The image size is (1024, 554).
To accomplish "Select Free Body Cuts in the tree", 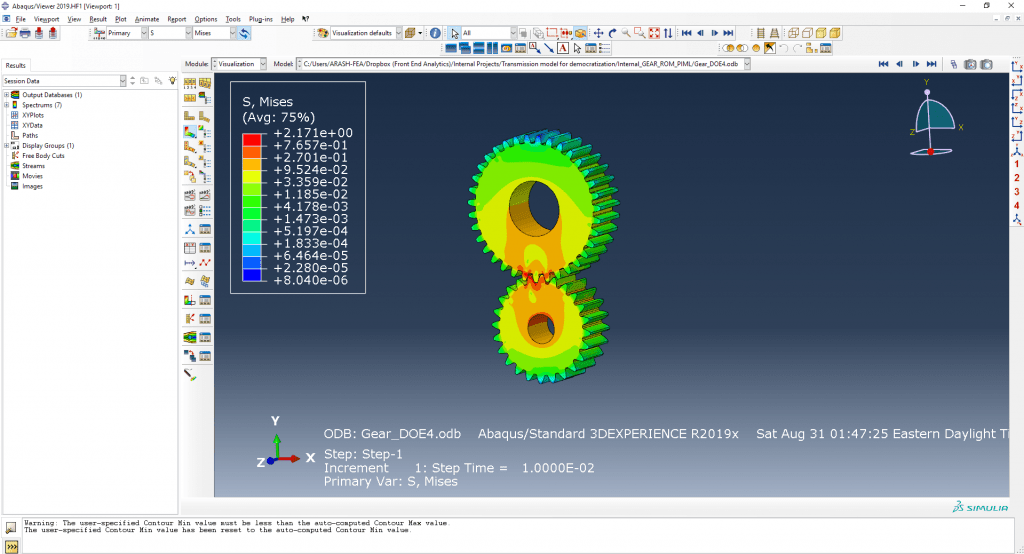I will click(x=43, y=155).
